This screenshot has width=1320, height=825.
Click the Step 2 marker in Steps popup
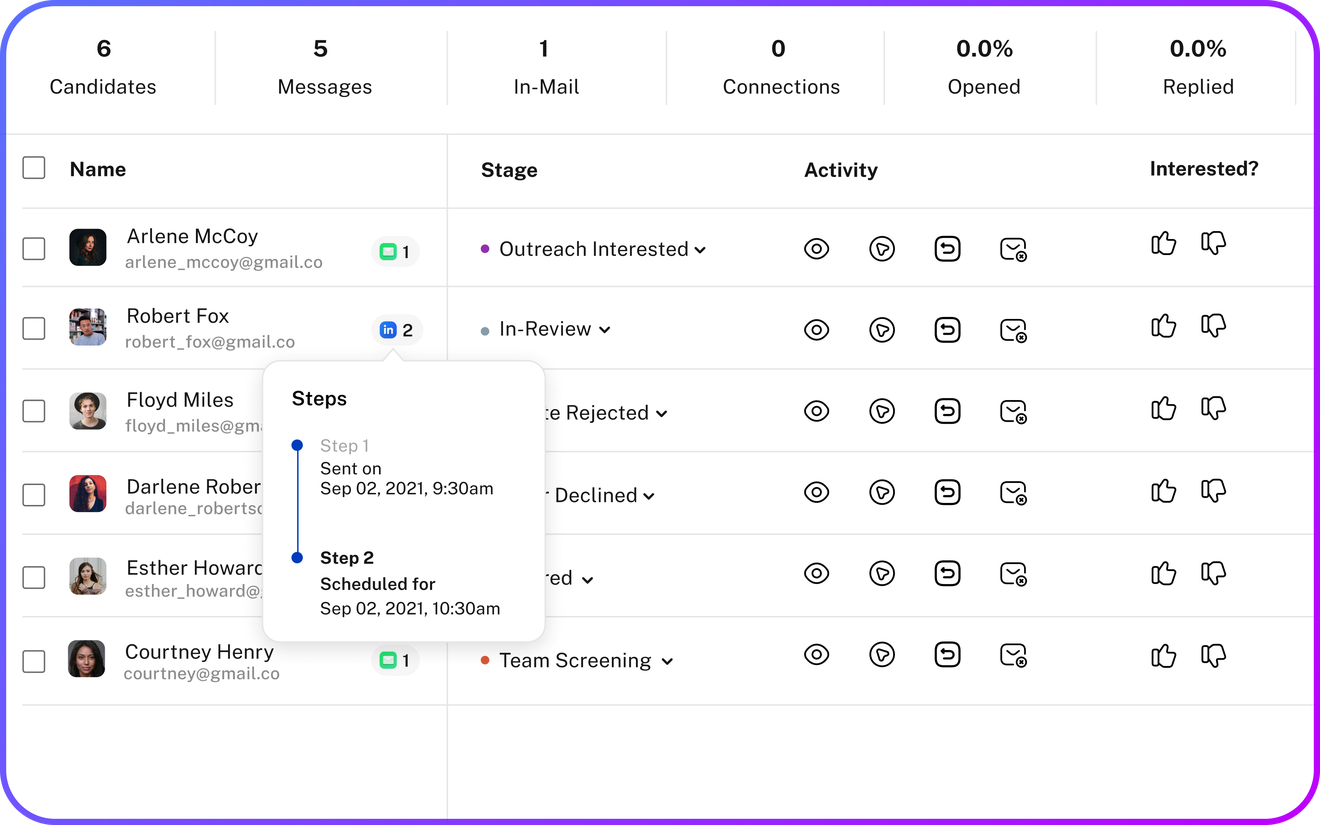(x=297, y=558)
